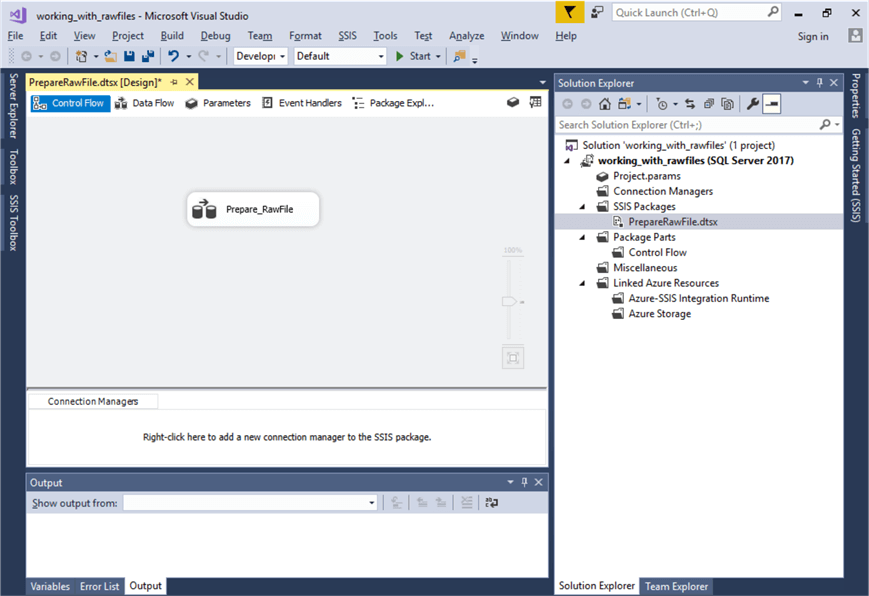Collapse the SSIS Packages folder

582,207
